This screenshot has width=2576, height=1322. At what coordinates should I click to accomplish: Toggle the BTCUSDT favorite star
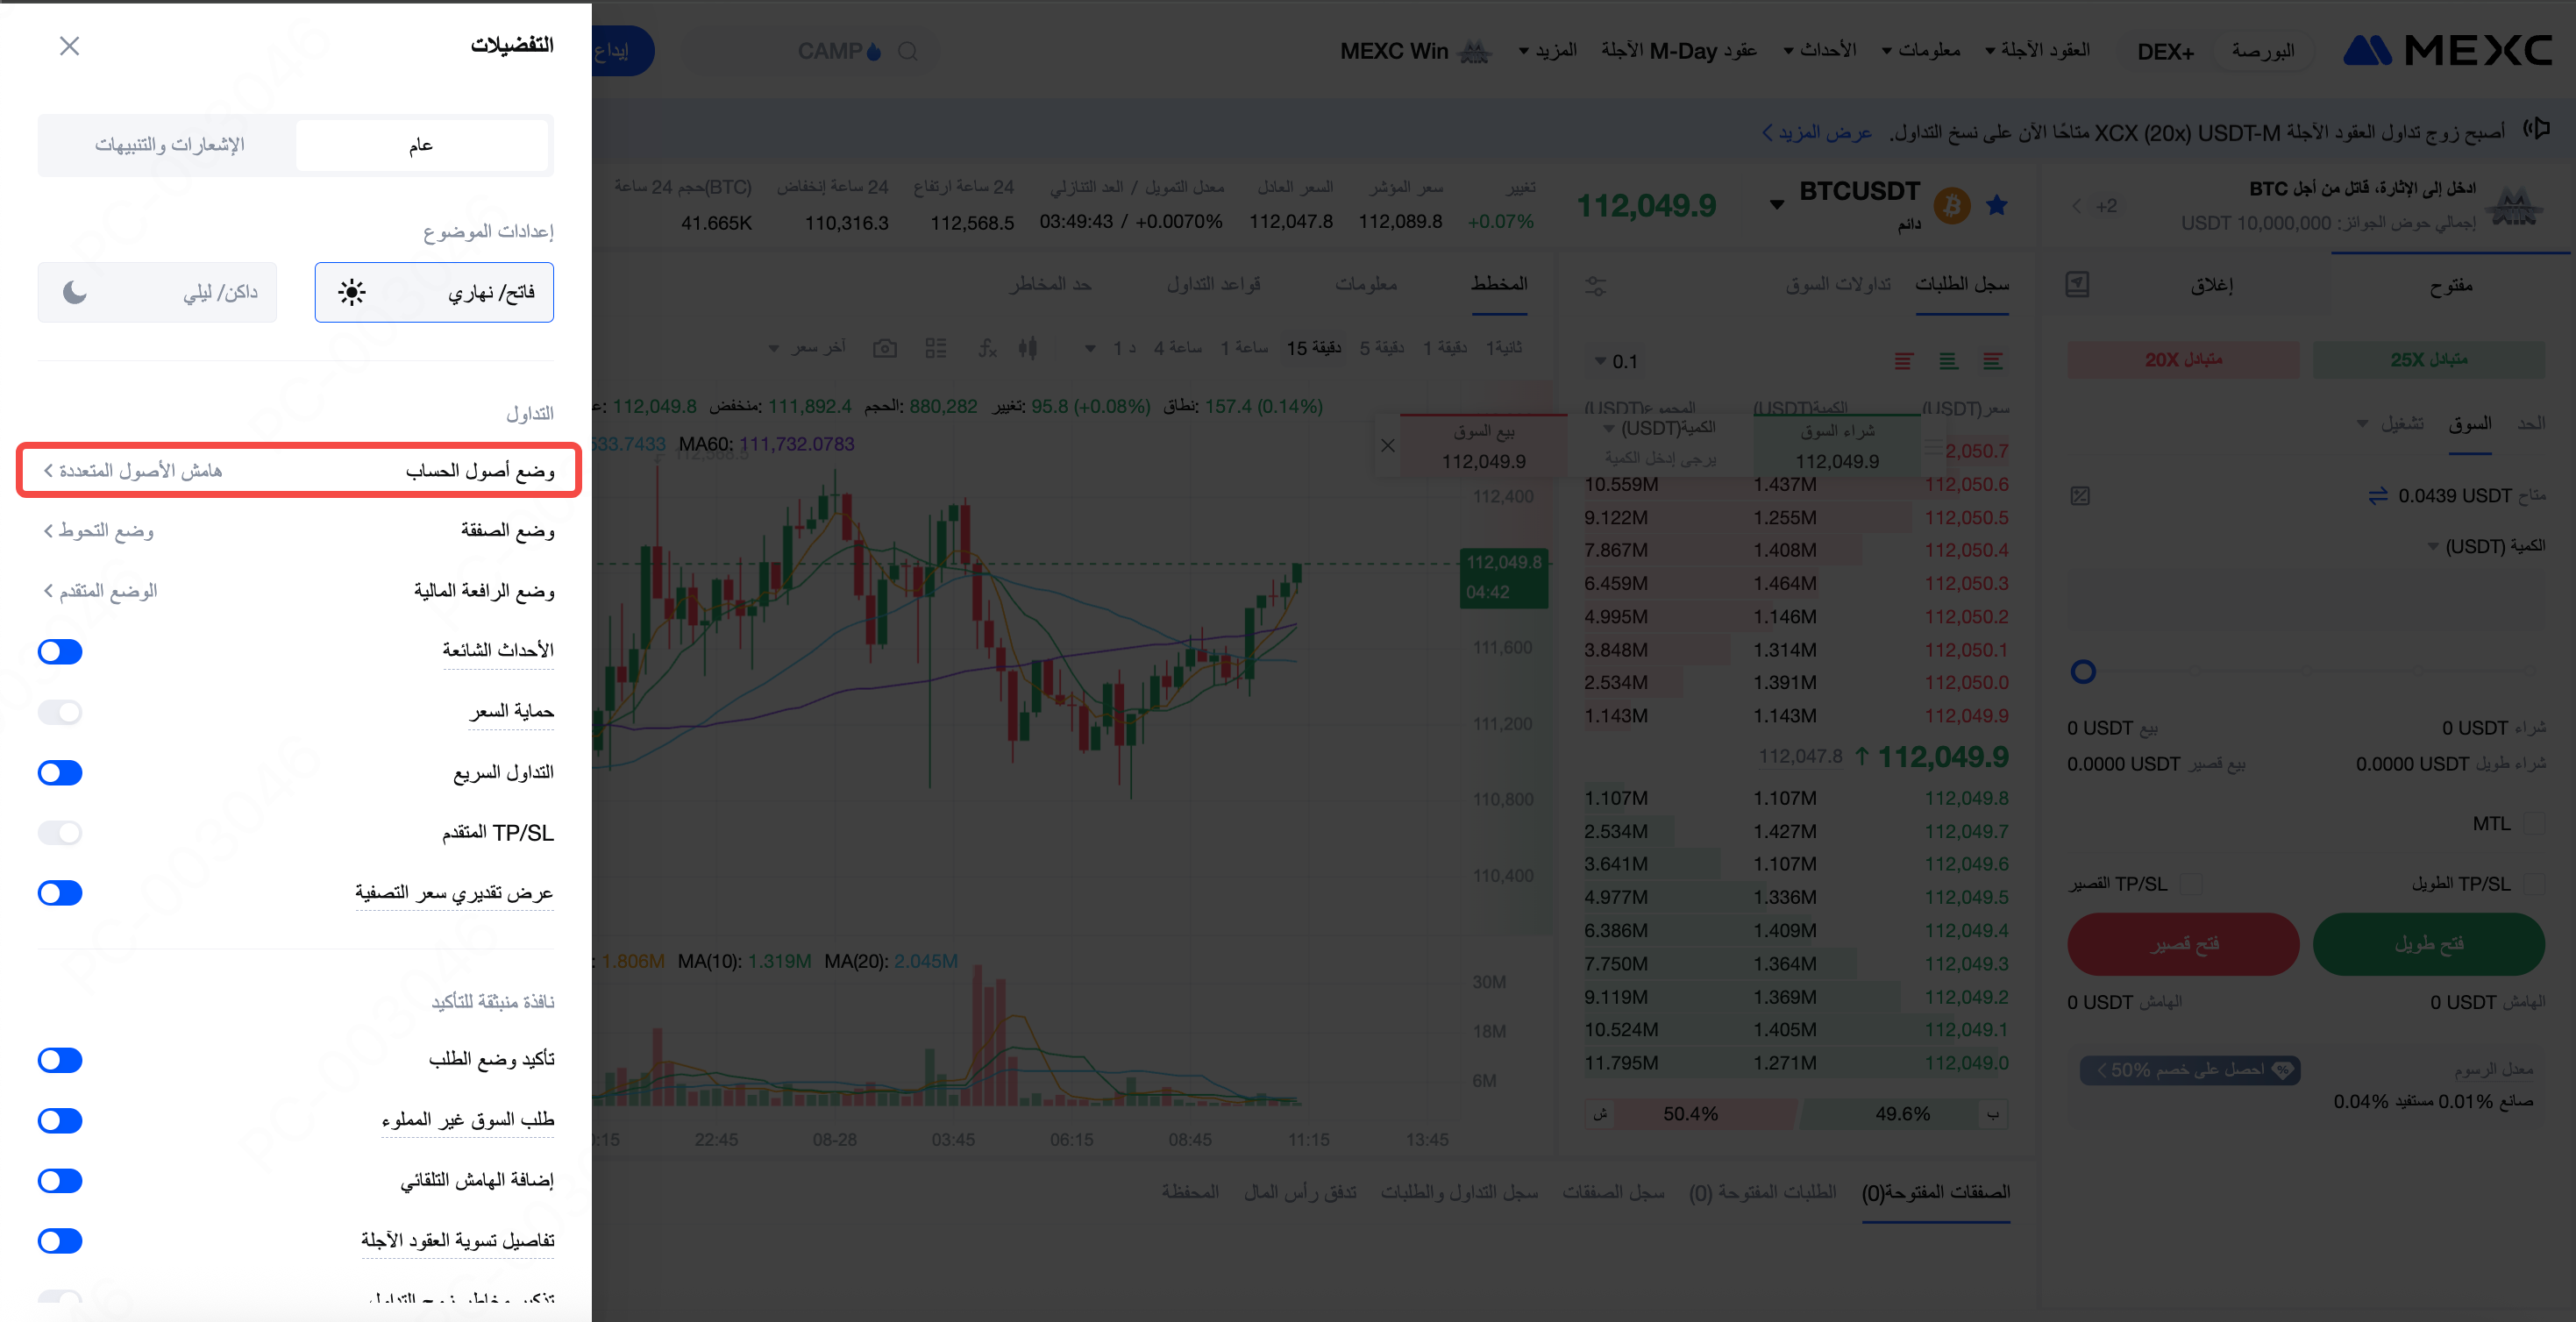1997,205
